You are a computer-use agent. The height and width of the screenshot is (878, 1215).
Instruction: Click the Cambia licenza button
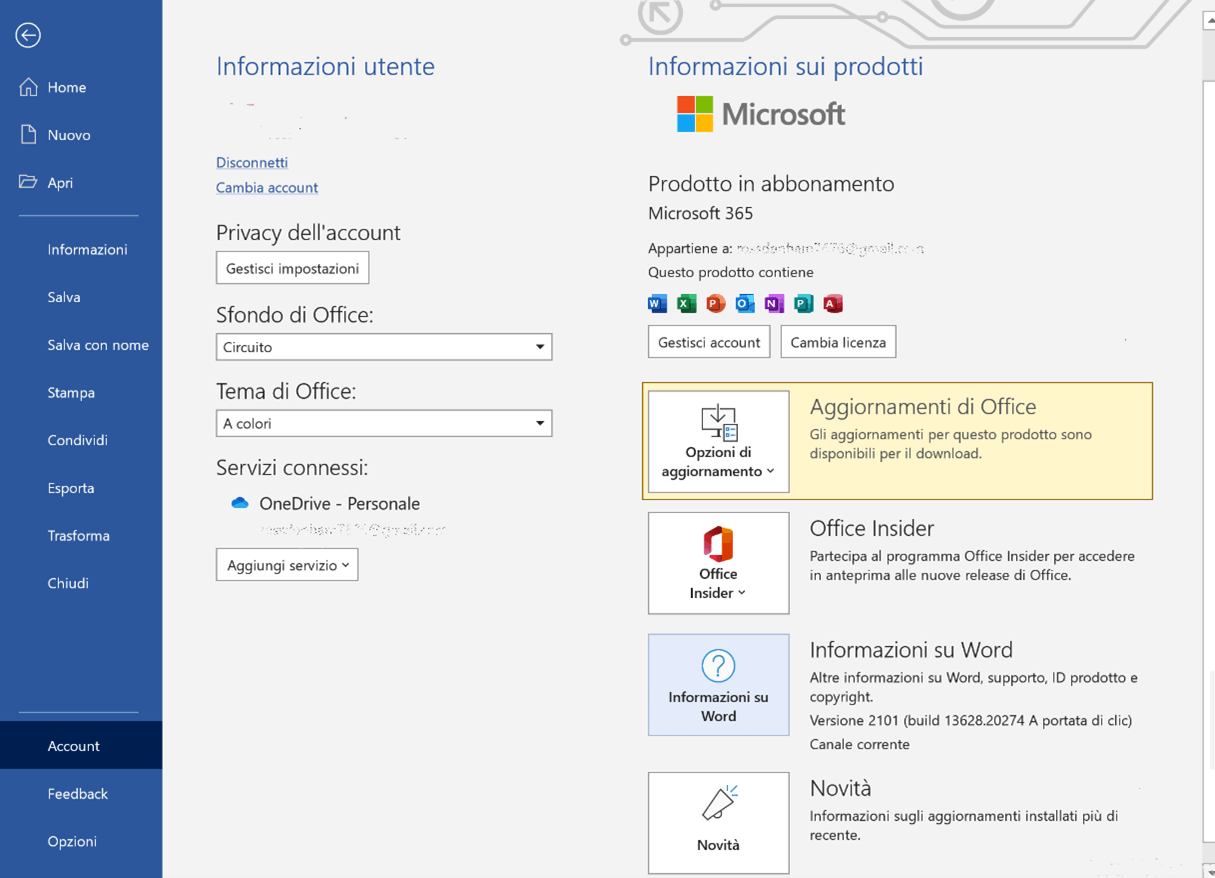(x=838, y=342)
